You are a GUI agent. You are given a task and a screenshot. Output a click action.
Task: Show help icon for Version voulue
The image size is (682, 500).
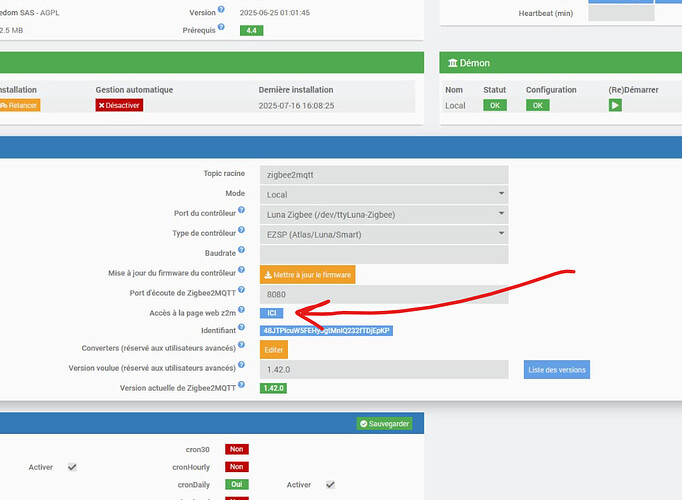tap(241, 365)
